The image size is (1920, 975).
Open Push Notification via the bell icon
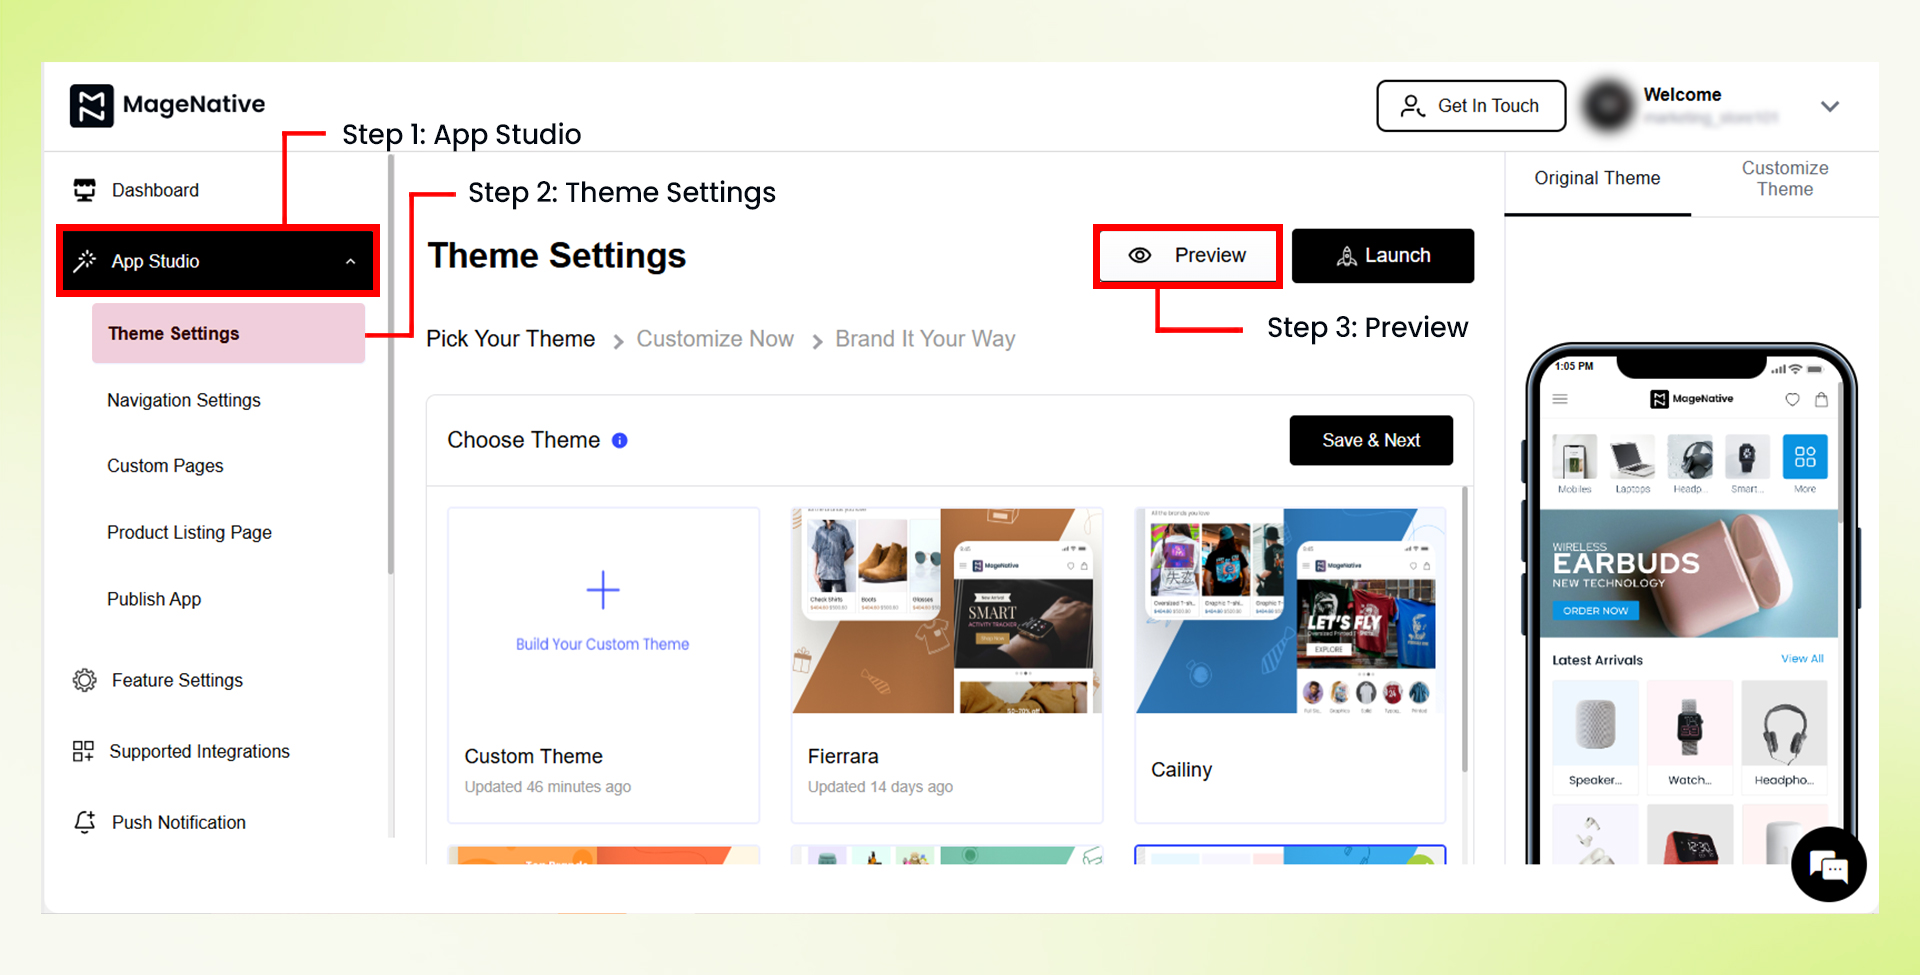tap(84, 822)
